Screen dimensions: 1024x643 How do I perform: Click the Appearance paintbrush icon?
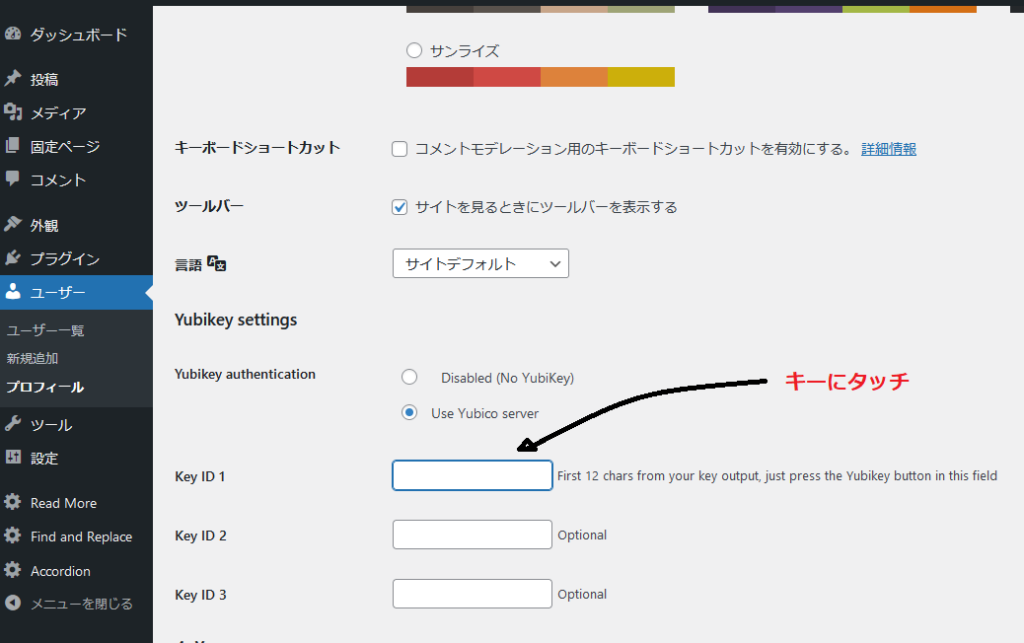tap(13, 225)
